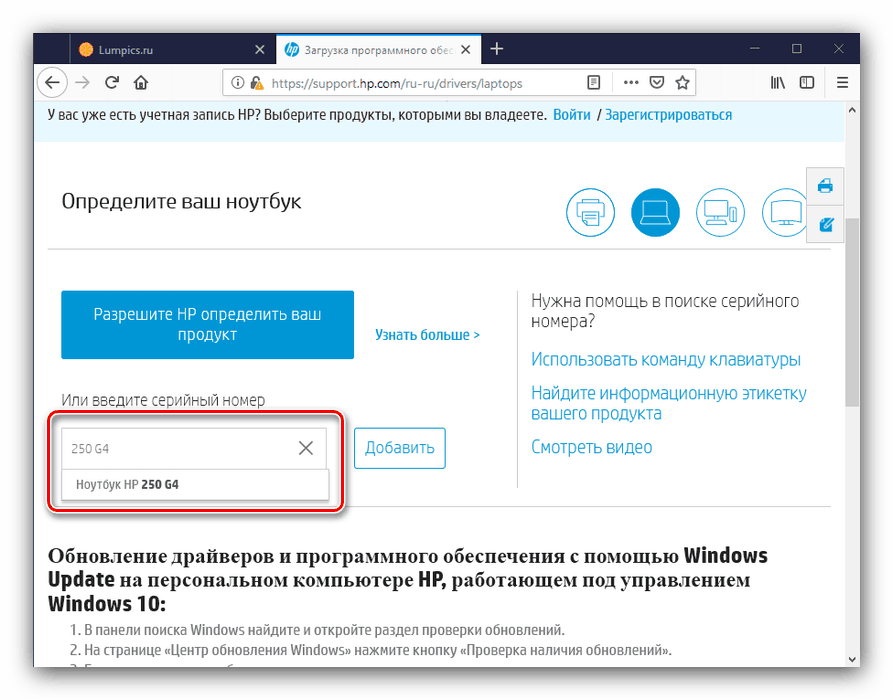
Task: Reload the page with the refresh icon
Action: pyautogui.click(x=112, y=83)
